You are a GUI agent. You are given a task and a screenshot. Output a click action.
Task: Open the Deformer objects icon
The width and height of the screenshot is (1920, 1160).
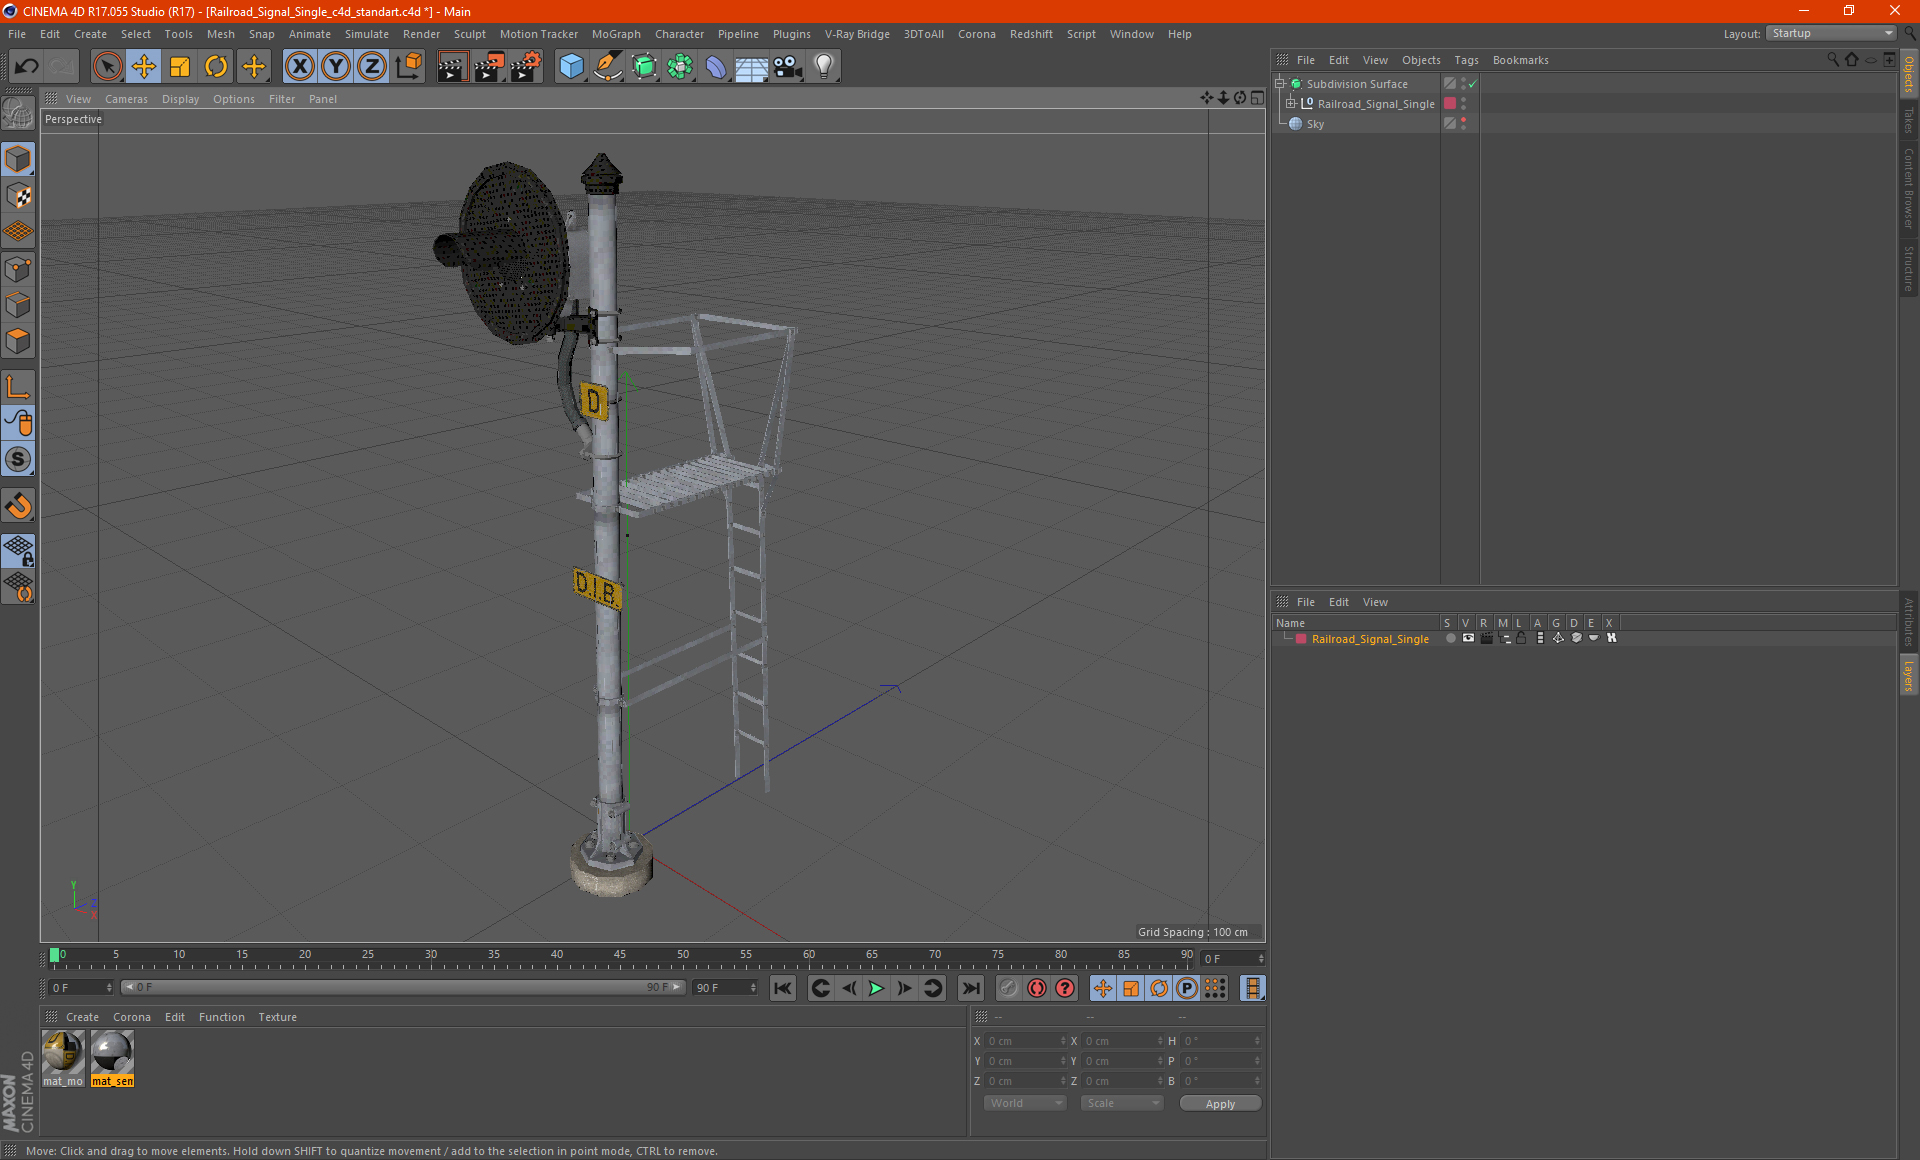tap(716, 66)
